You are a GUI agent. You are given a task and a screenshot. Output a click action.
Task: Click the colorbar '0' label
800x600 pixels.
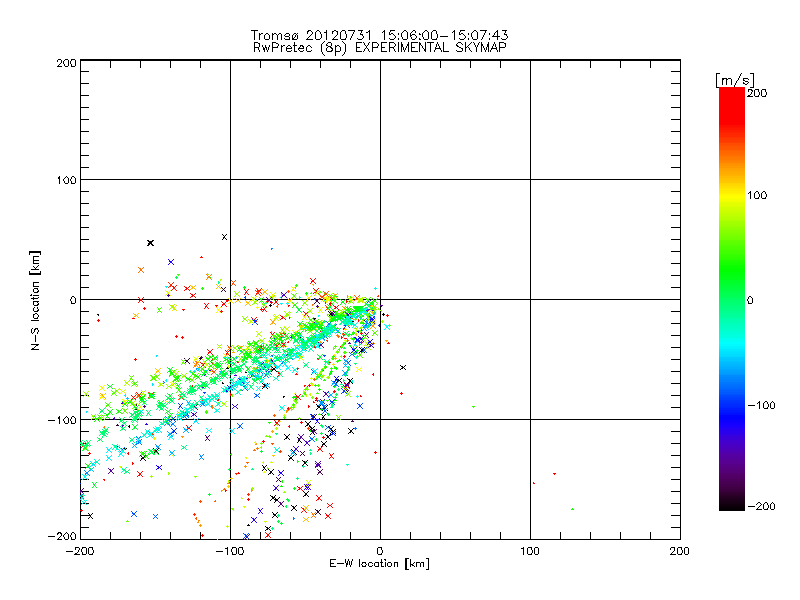pos(749,301)
